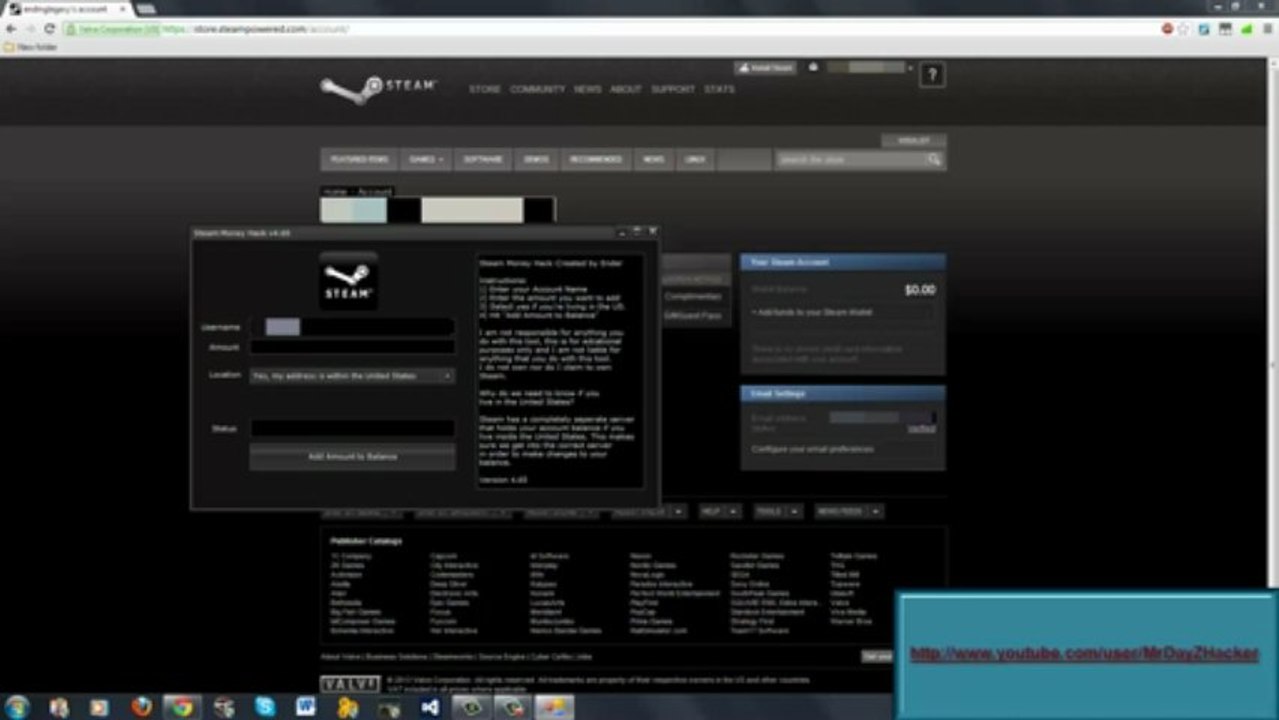This screenshot has height=720, width=1279.
Task: Click the $0.00 wallet balance
Action: click(920, 290)
